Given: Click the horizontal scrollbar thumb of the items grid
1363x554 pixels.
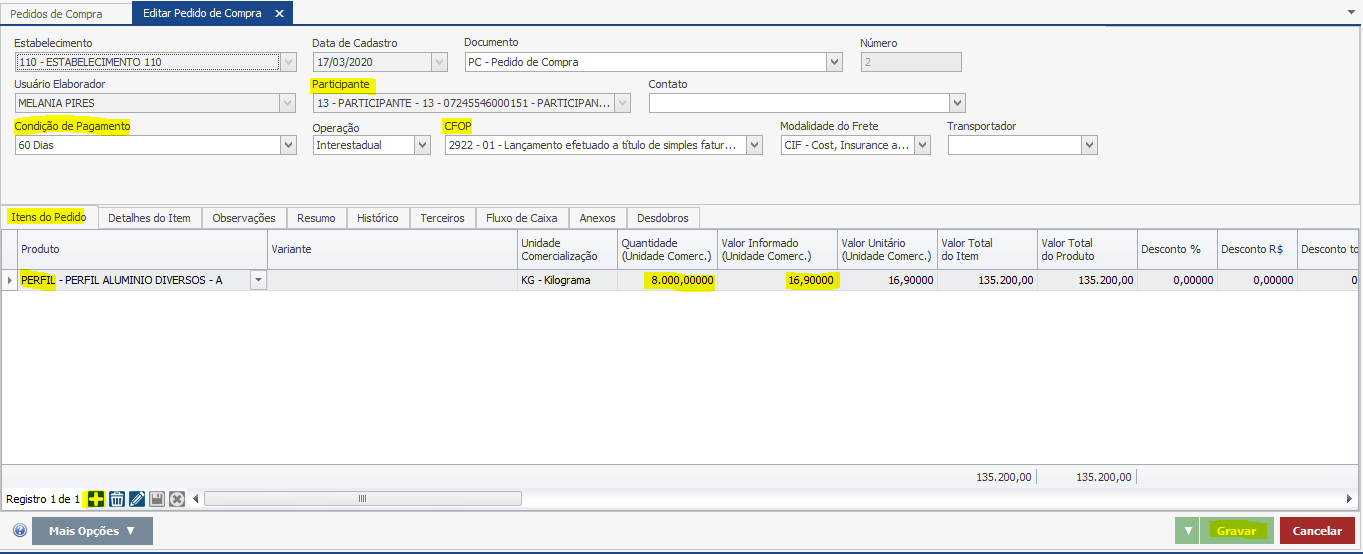Looking at the screenshot, I should tap(362, 498).
